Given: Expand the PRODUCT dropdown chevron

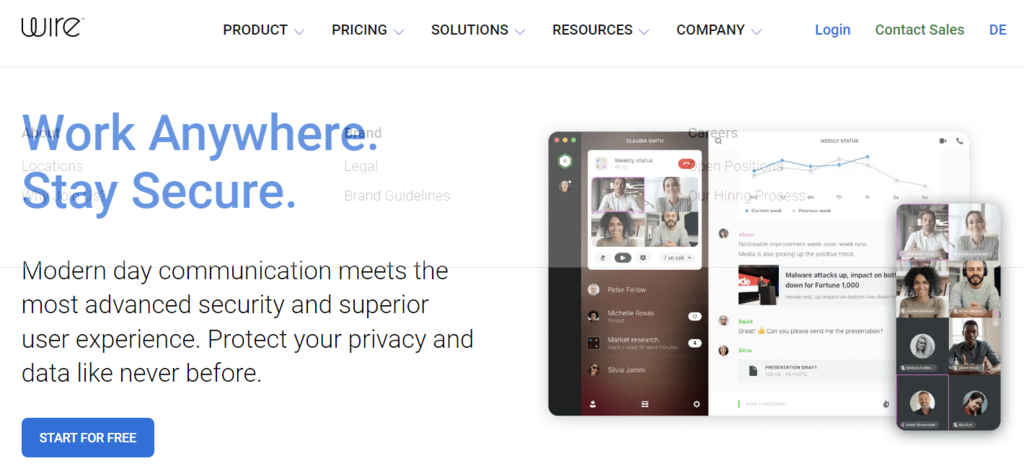Looking at the screenshot, I should click(299, 31).
